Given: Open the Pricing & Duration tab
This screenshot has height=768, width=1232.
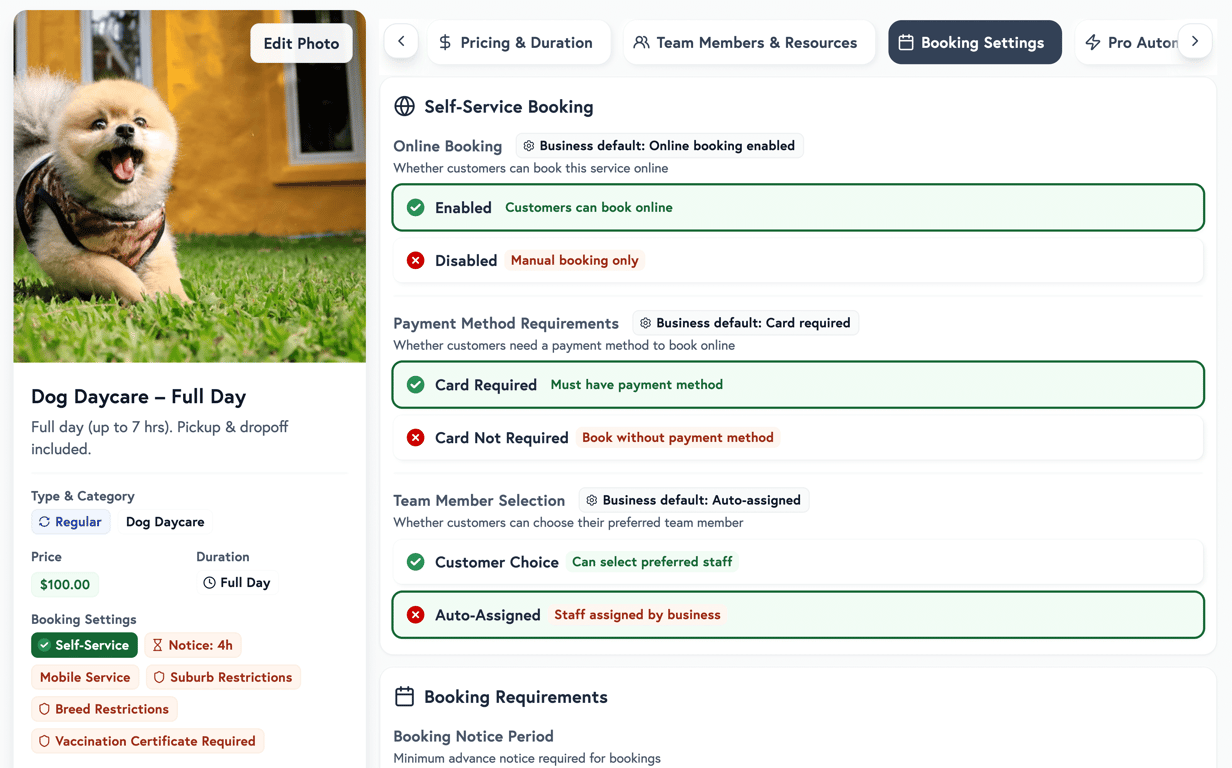Looking at the screenshot, I should (x=516, y=43).
